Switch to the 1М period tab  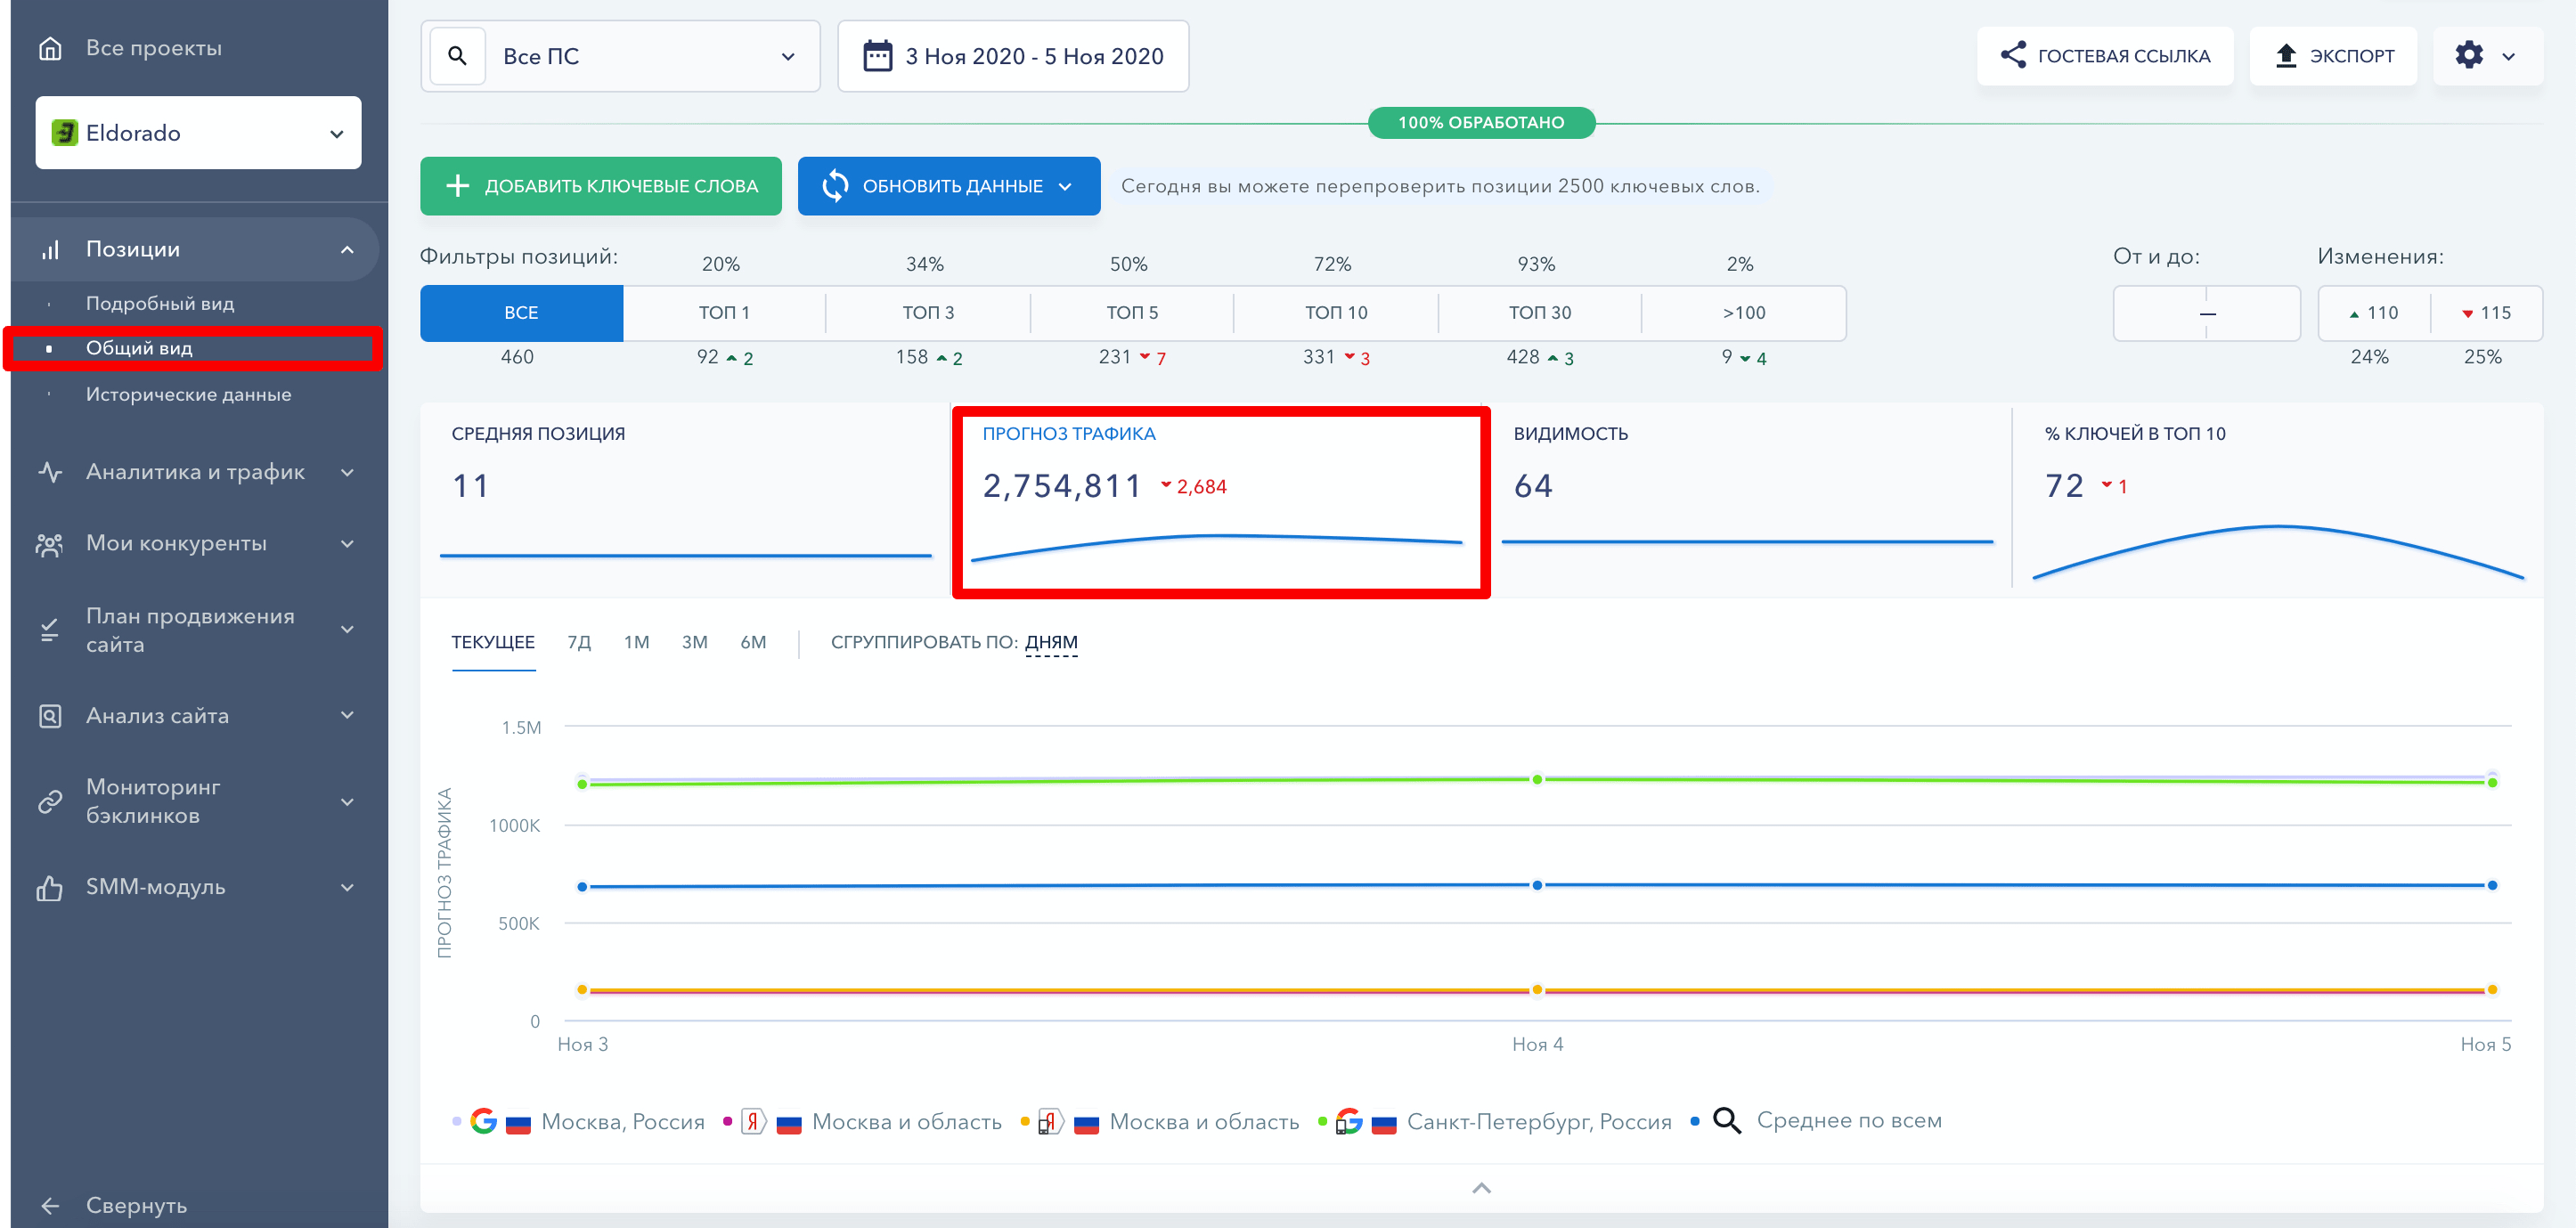(636, 643)
